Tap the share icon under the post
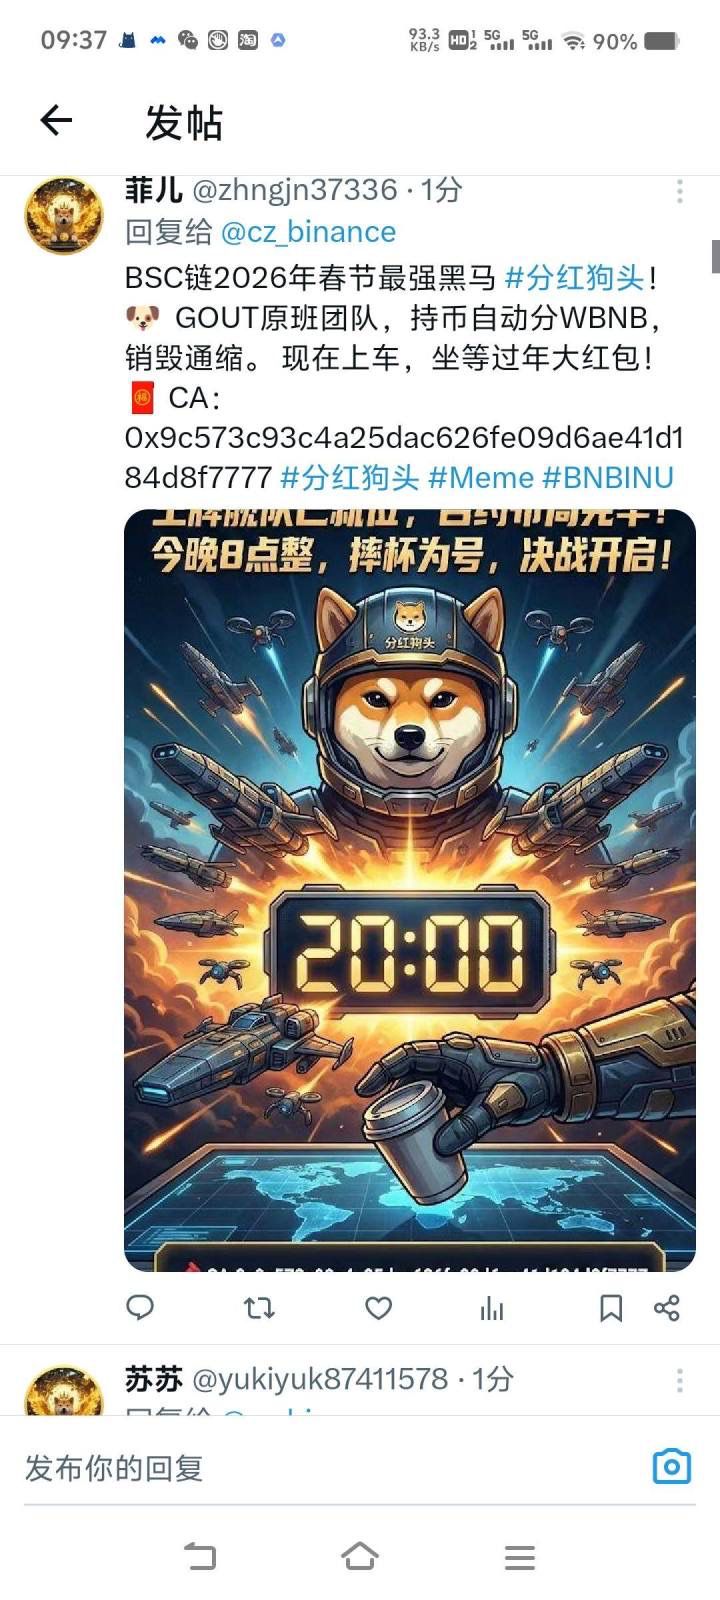Viewport: 720px width, 1600px height. coord(667,1307)
